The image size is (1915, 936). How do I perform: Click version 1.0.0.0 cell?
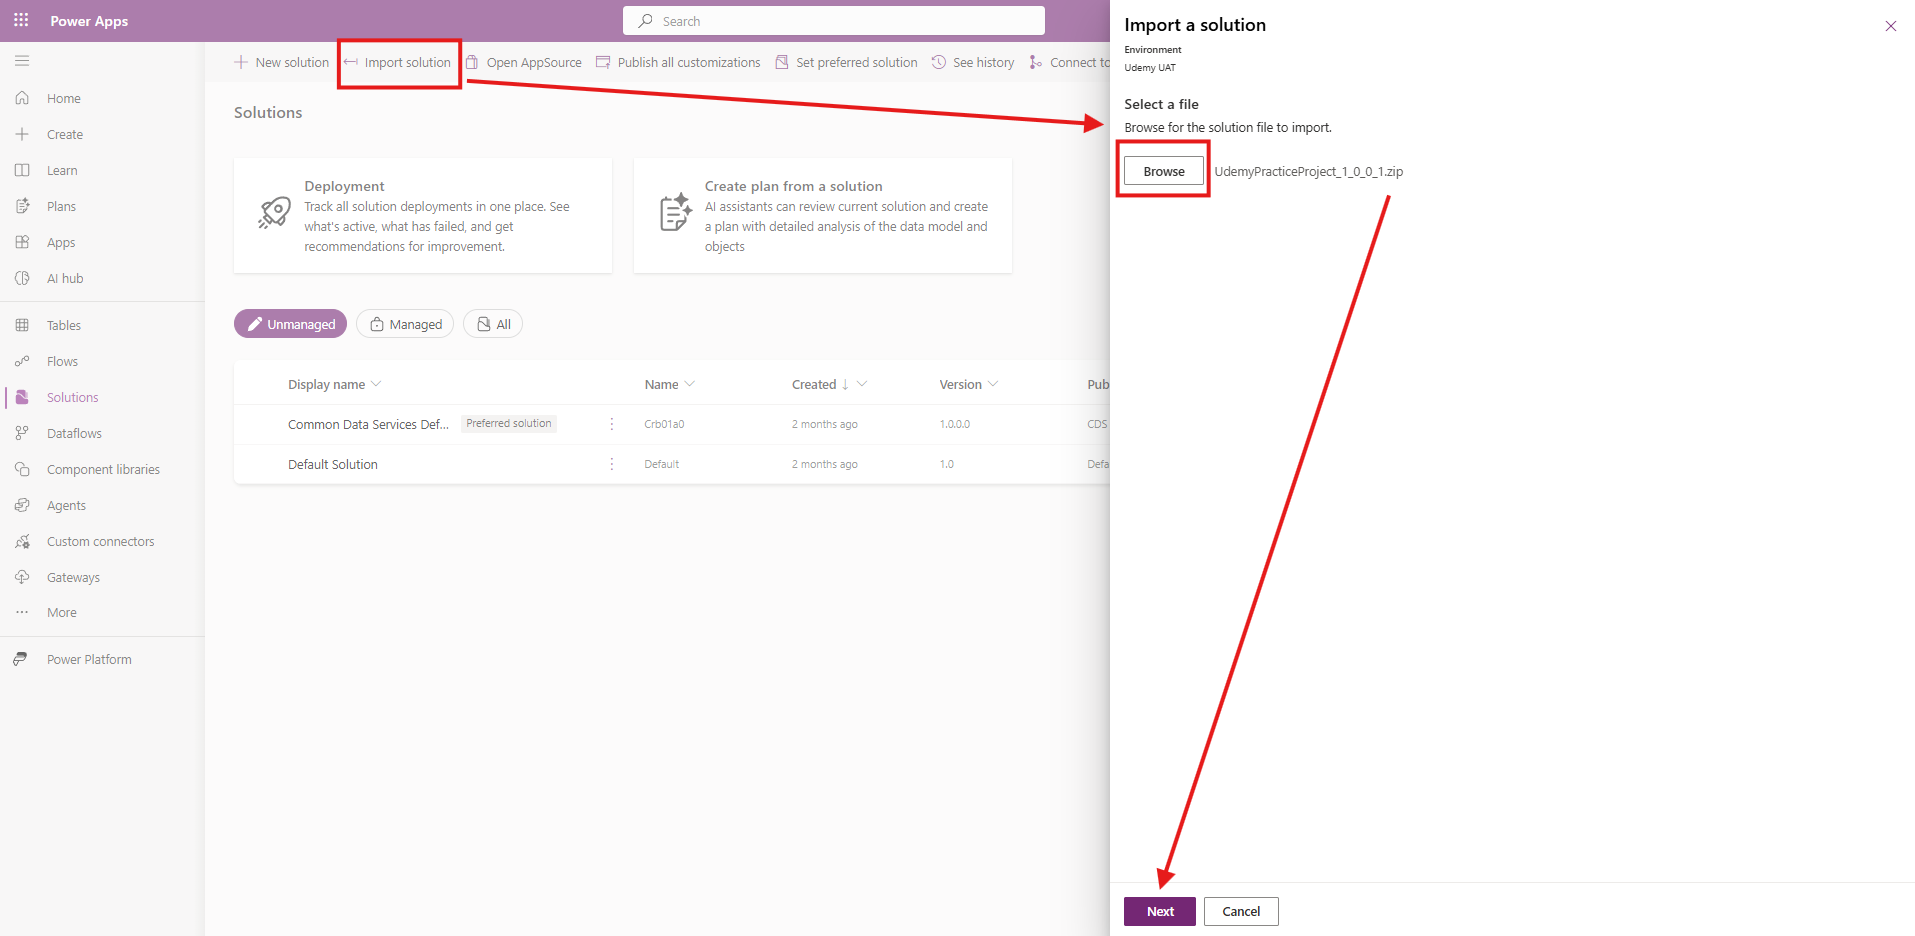(x=955, y=424)
